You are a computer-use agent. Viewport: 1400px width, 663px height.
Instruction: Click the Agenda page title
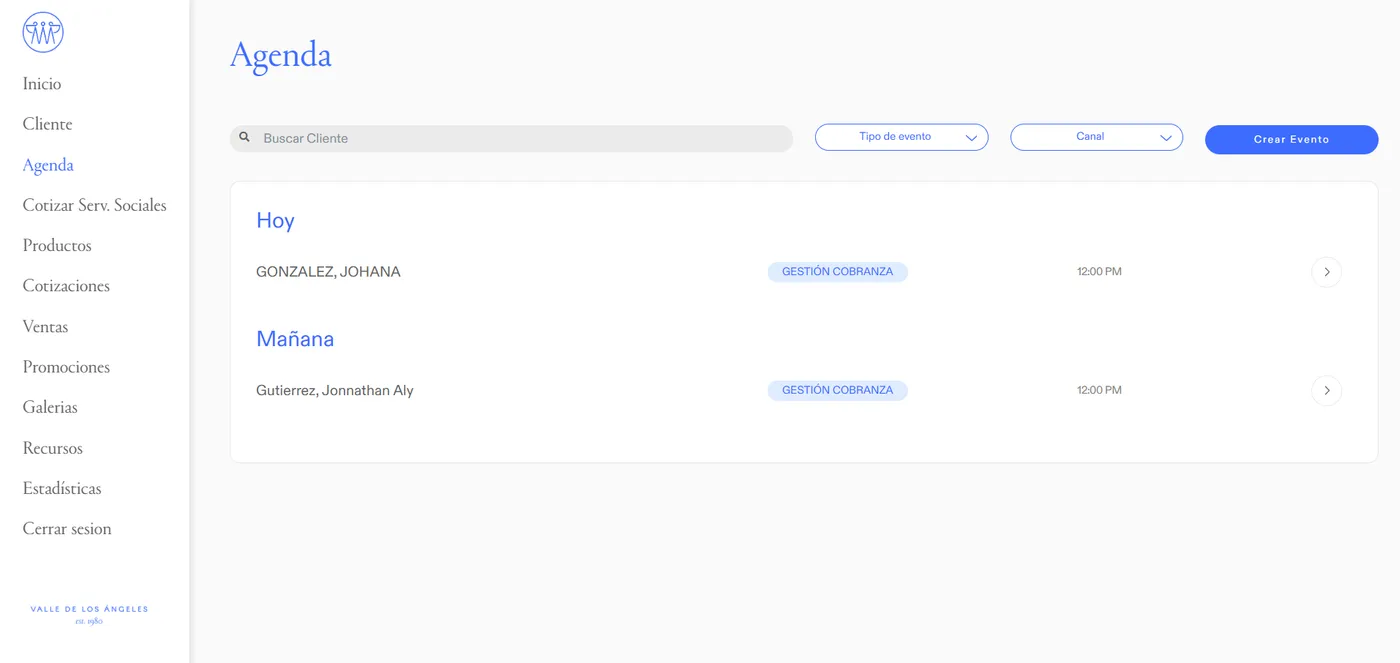281,55
